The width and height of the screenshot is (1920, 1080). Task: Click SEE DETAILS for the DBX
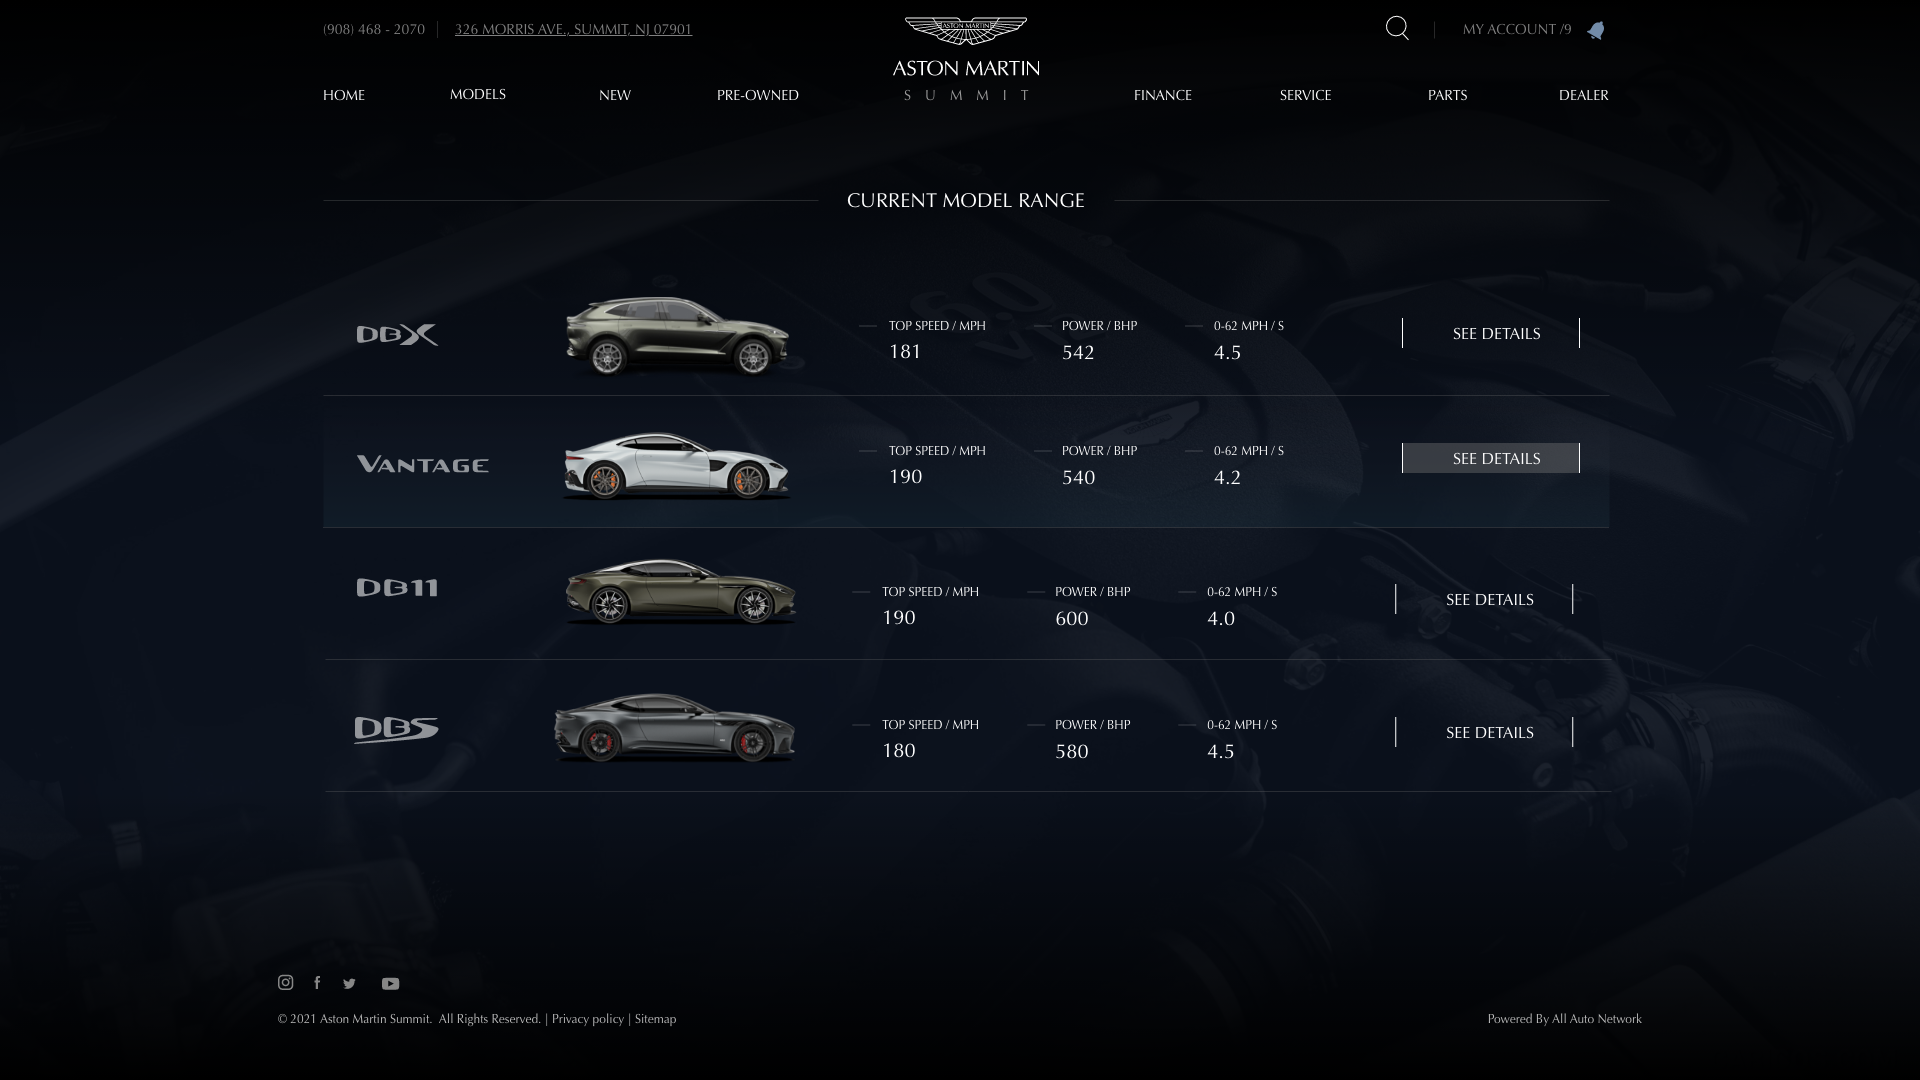tap(1491, 333)
